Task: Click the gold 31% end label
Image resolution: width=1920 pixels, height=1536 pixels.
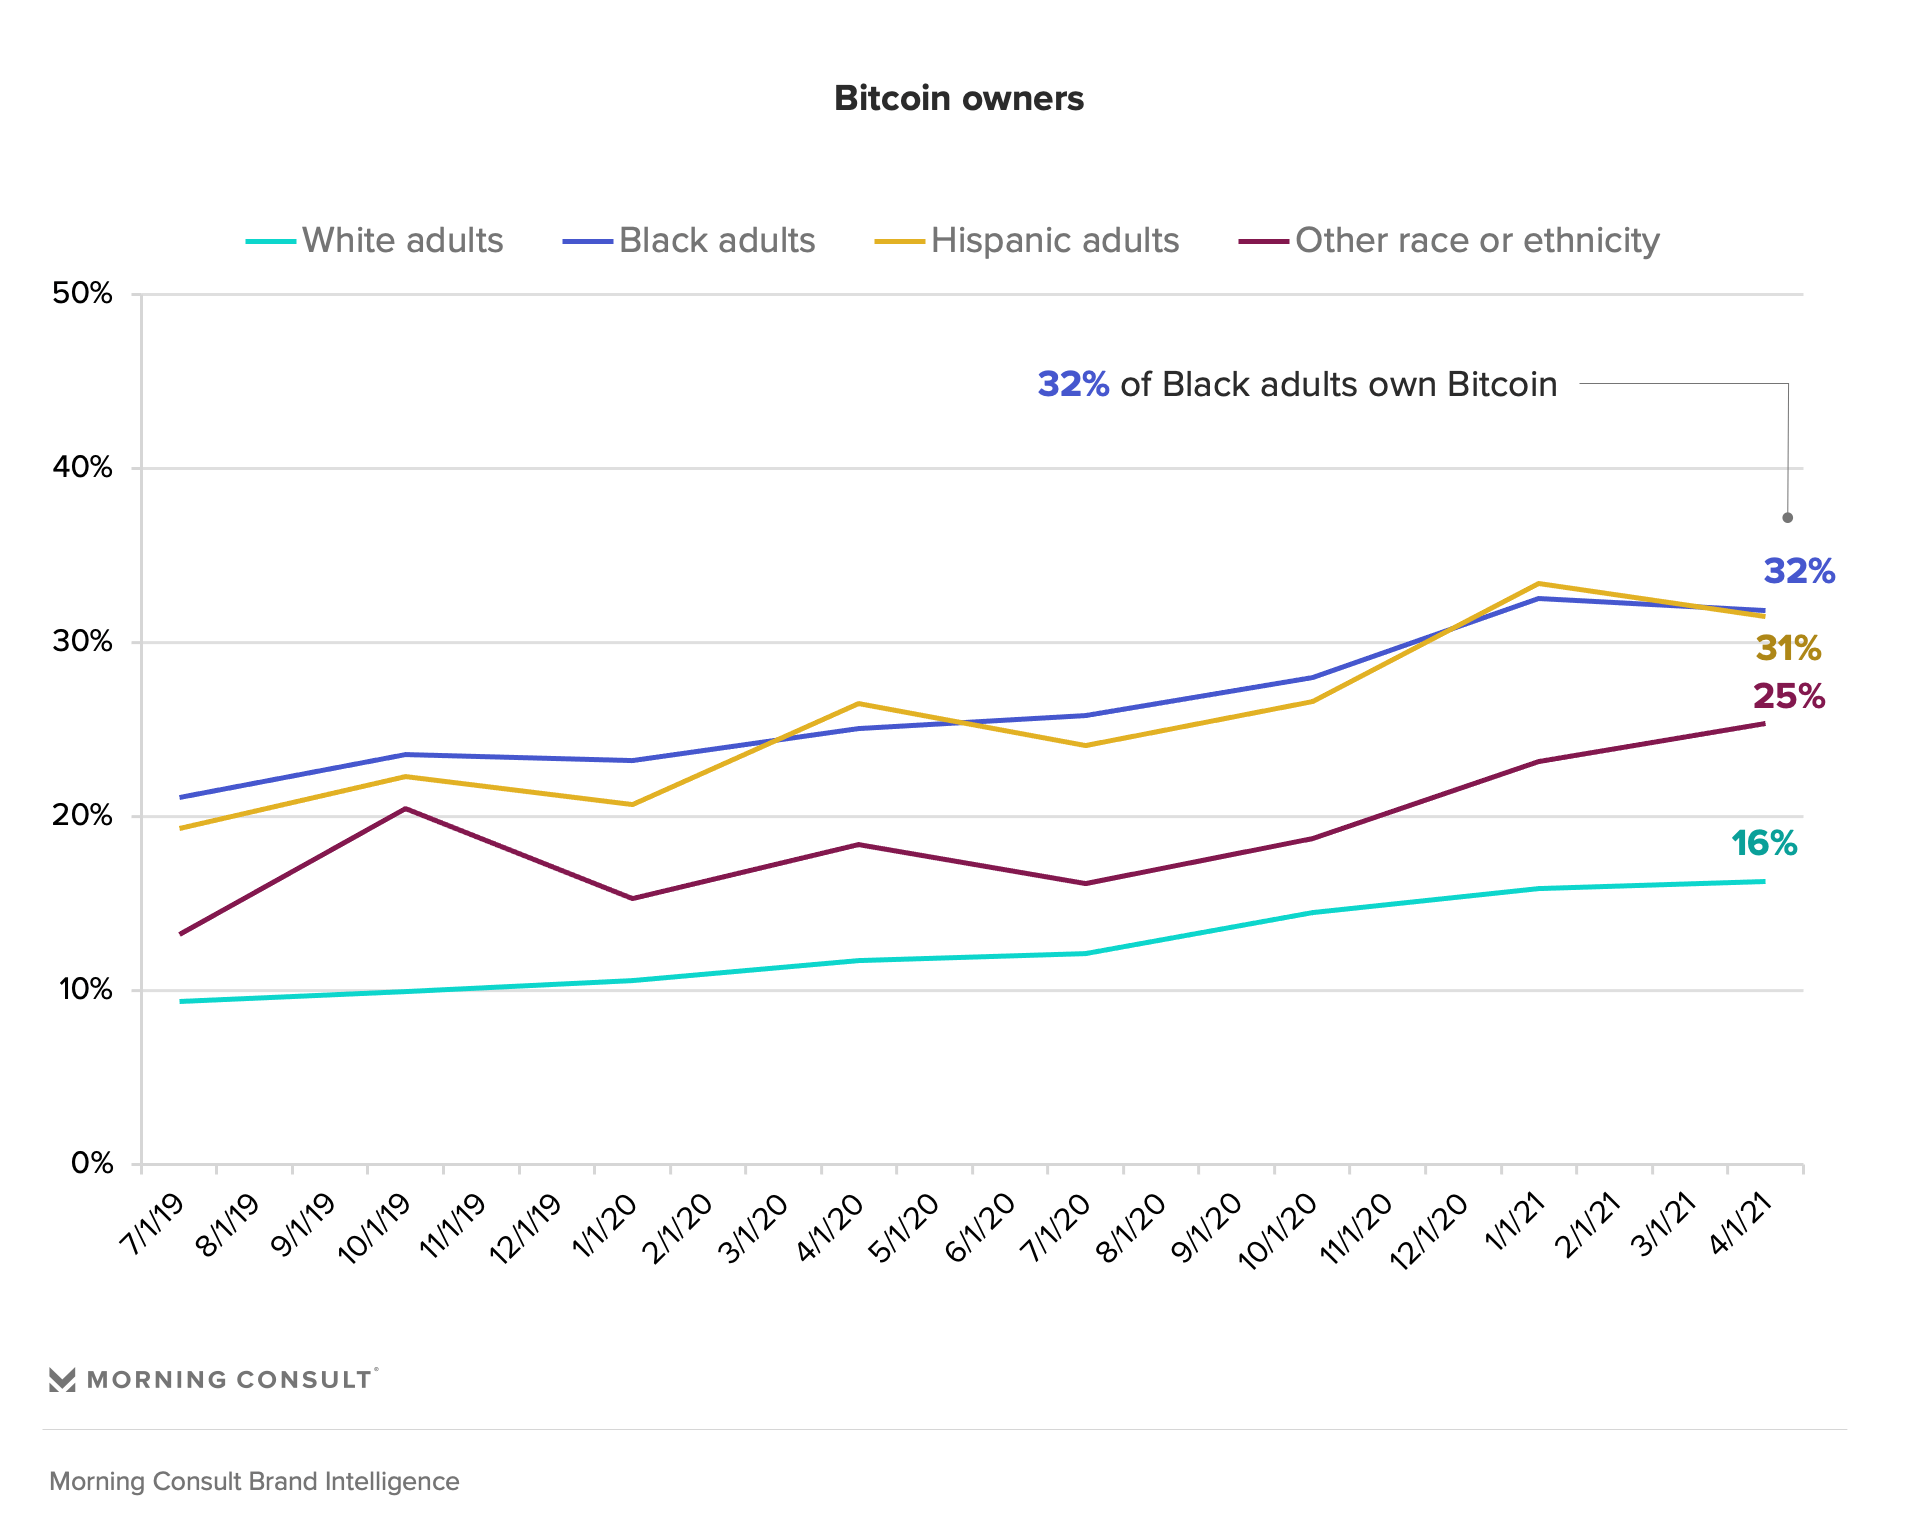Action: (x=1788, y=649)
